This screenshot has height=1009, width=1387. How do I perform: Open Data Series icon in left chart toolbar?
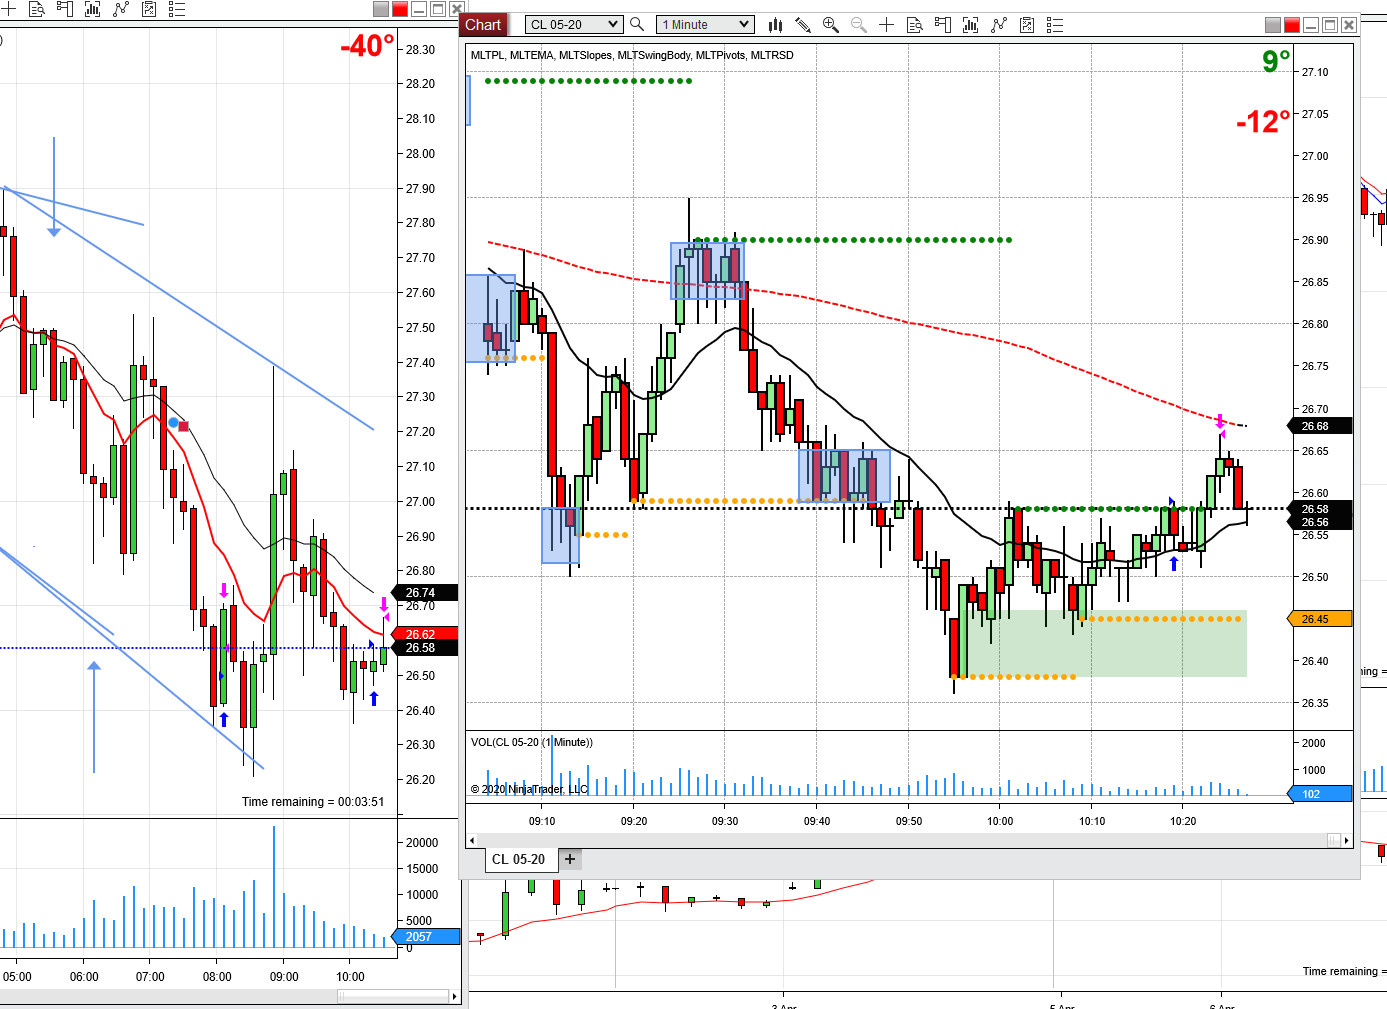[93, 9]
